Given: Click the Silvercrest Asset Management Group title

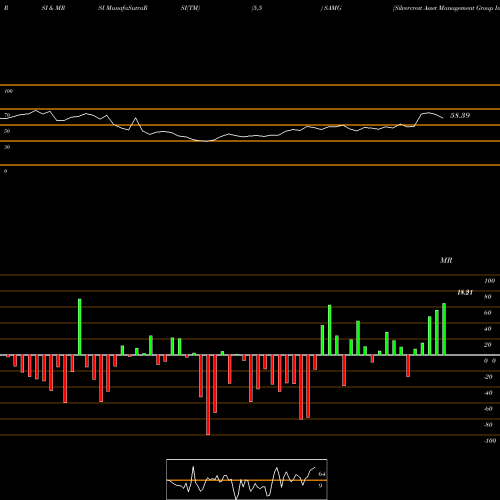Looking at the screenshot, I should (x=446, y=8).
